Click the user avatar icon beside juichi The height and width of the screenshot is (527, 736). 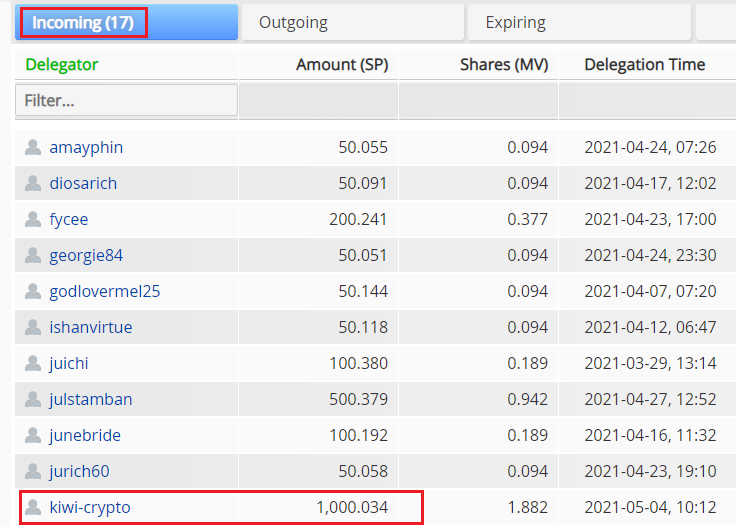[x=33, y=363]
